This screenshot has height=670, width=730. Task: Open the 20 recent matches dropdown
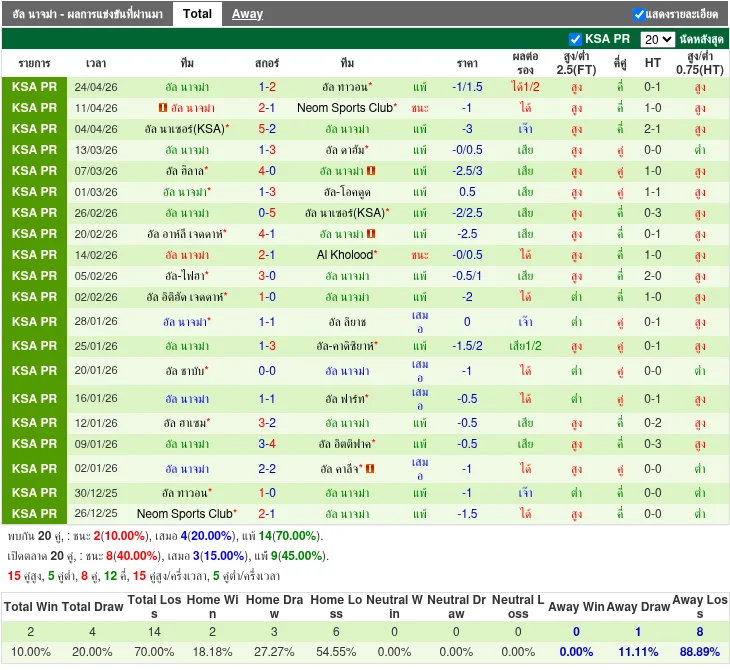tap(657, 39)
